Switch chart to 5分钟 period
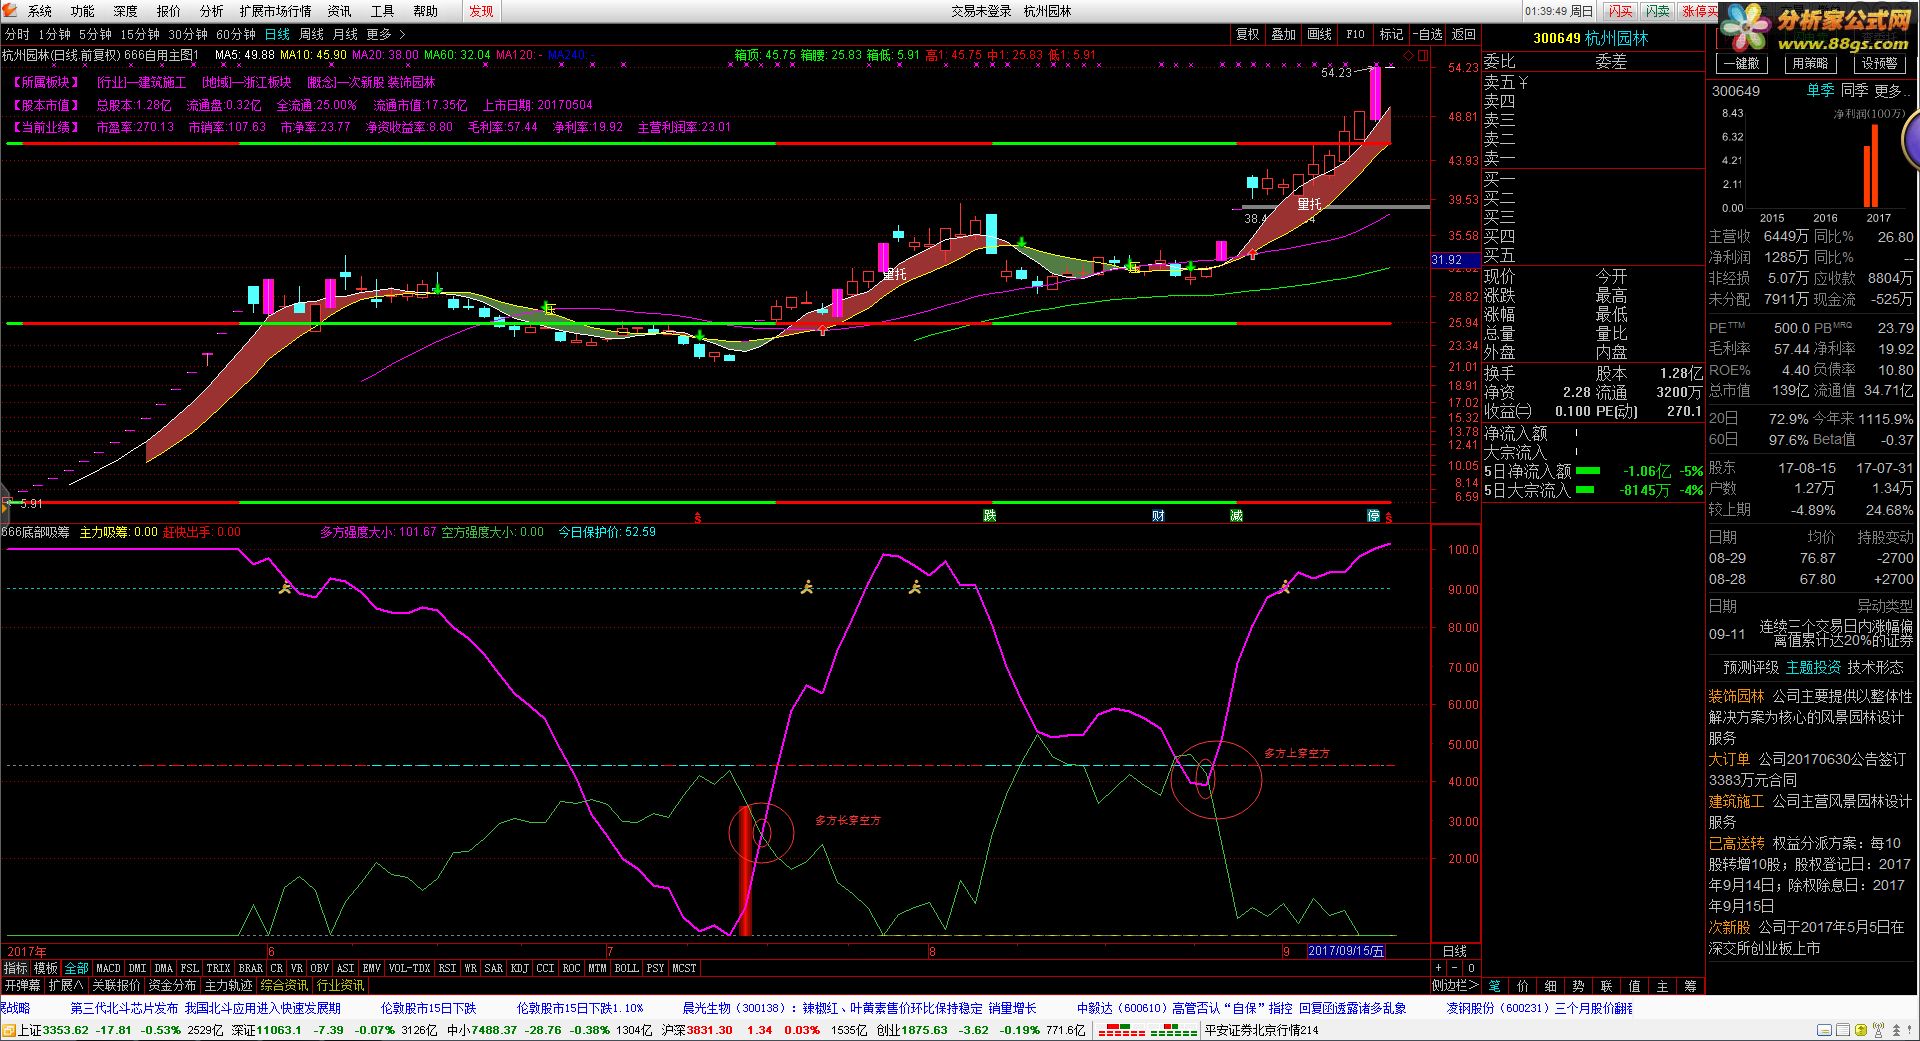This screenshot has width=1920, height=1041. pos(96,34)
